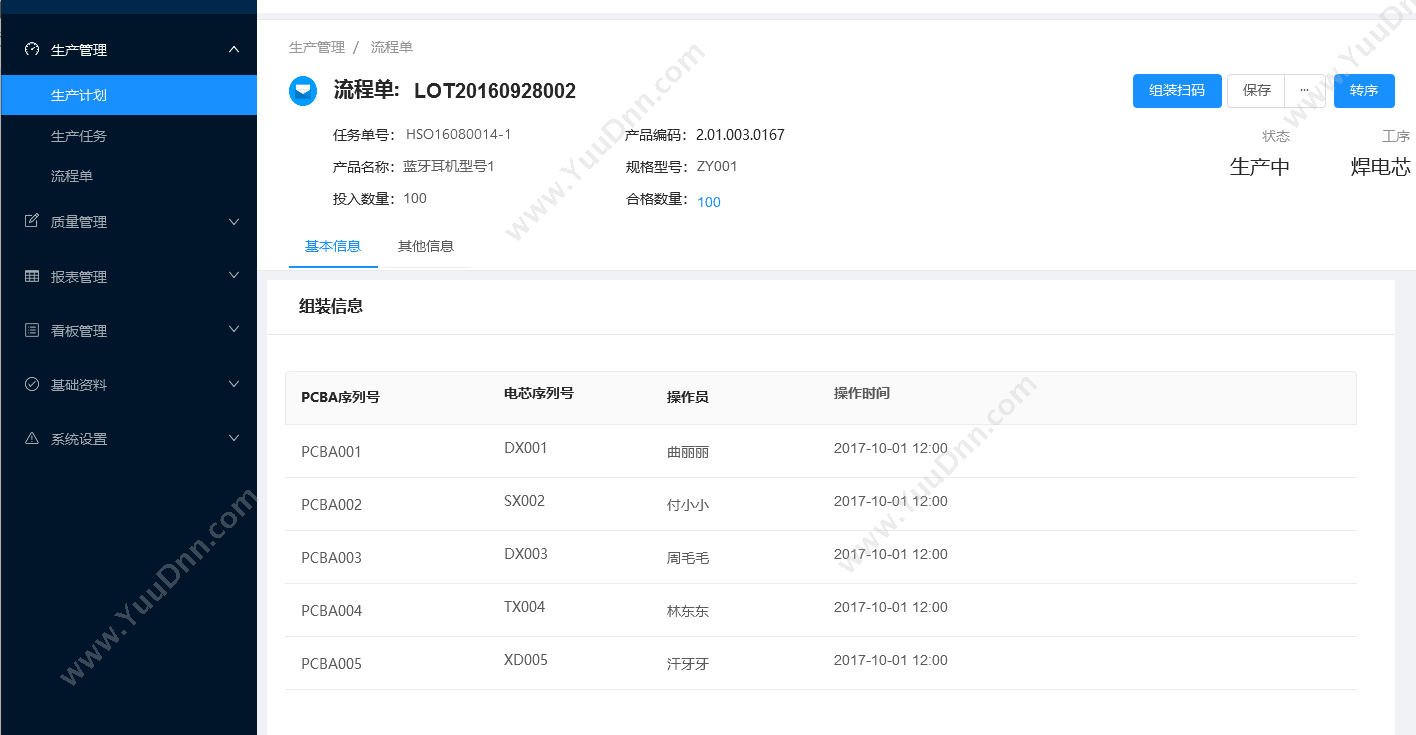This screenshot has width=1416, height=735.
Task: Expand the 看板管理 menu chevron
Action: (234, 329)
